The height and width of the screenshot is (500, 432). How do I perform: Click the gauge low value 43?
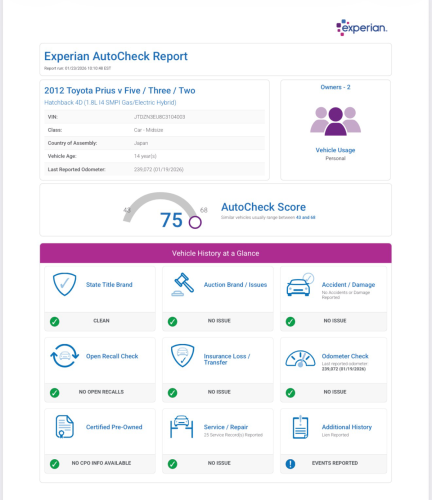pos(127,210)
